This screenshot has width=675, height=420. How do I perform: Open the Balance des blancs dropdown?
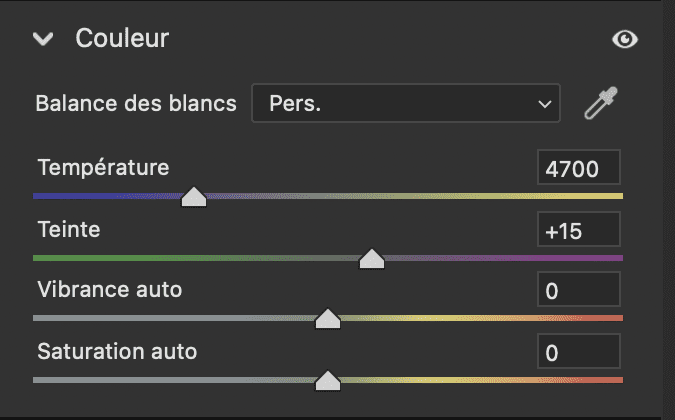click(404, 103)
